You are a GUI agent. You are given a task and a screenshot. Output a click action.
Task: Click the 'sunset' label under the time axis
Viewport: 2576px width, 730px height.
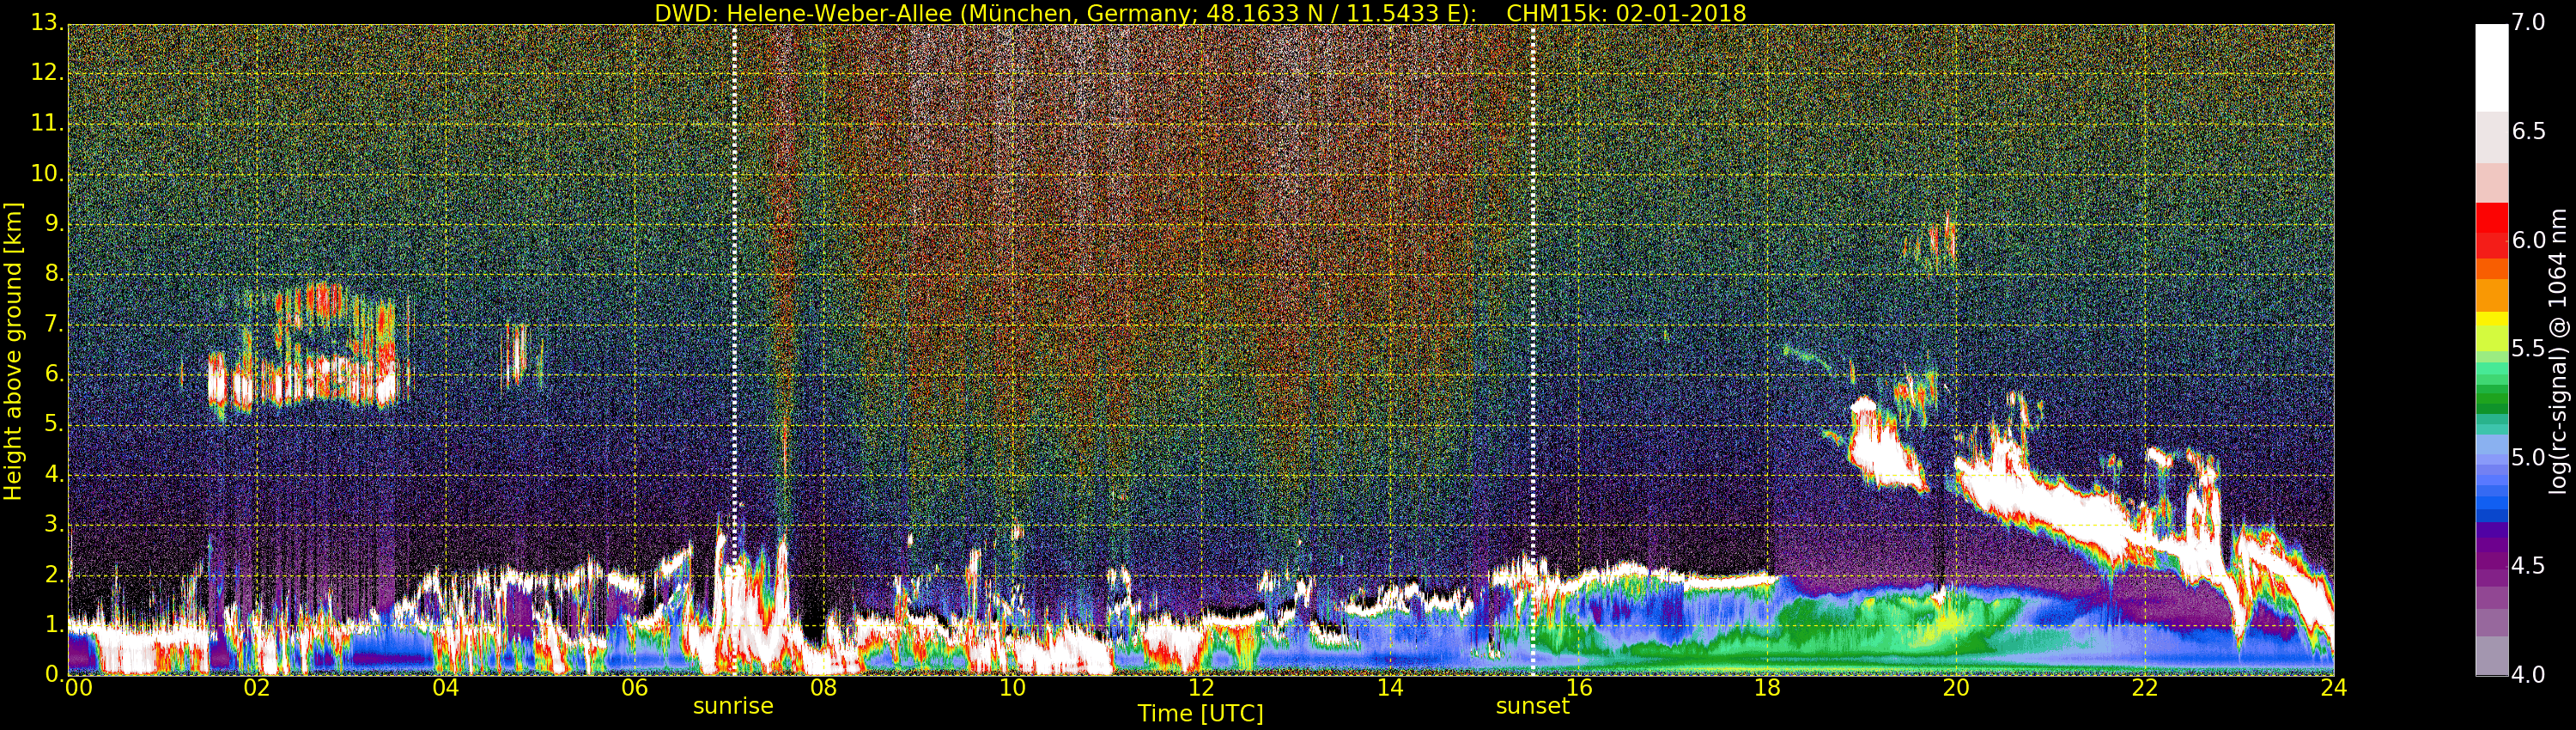(1532, 706)
